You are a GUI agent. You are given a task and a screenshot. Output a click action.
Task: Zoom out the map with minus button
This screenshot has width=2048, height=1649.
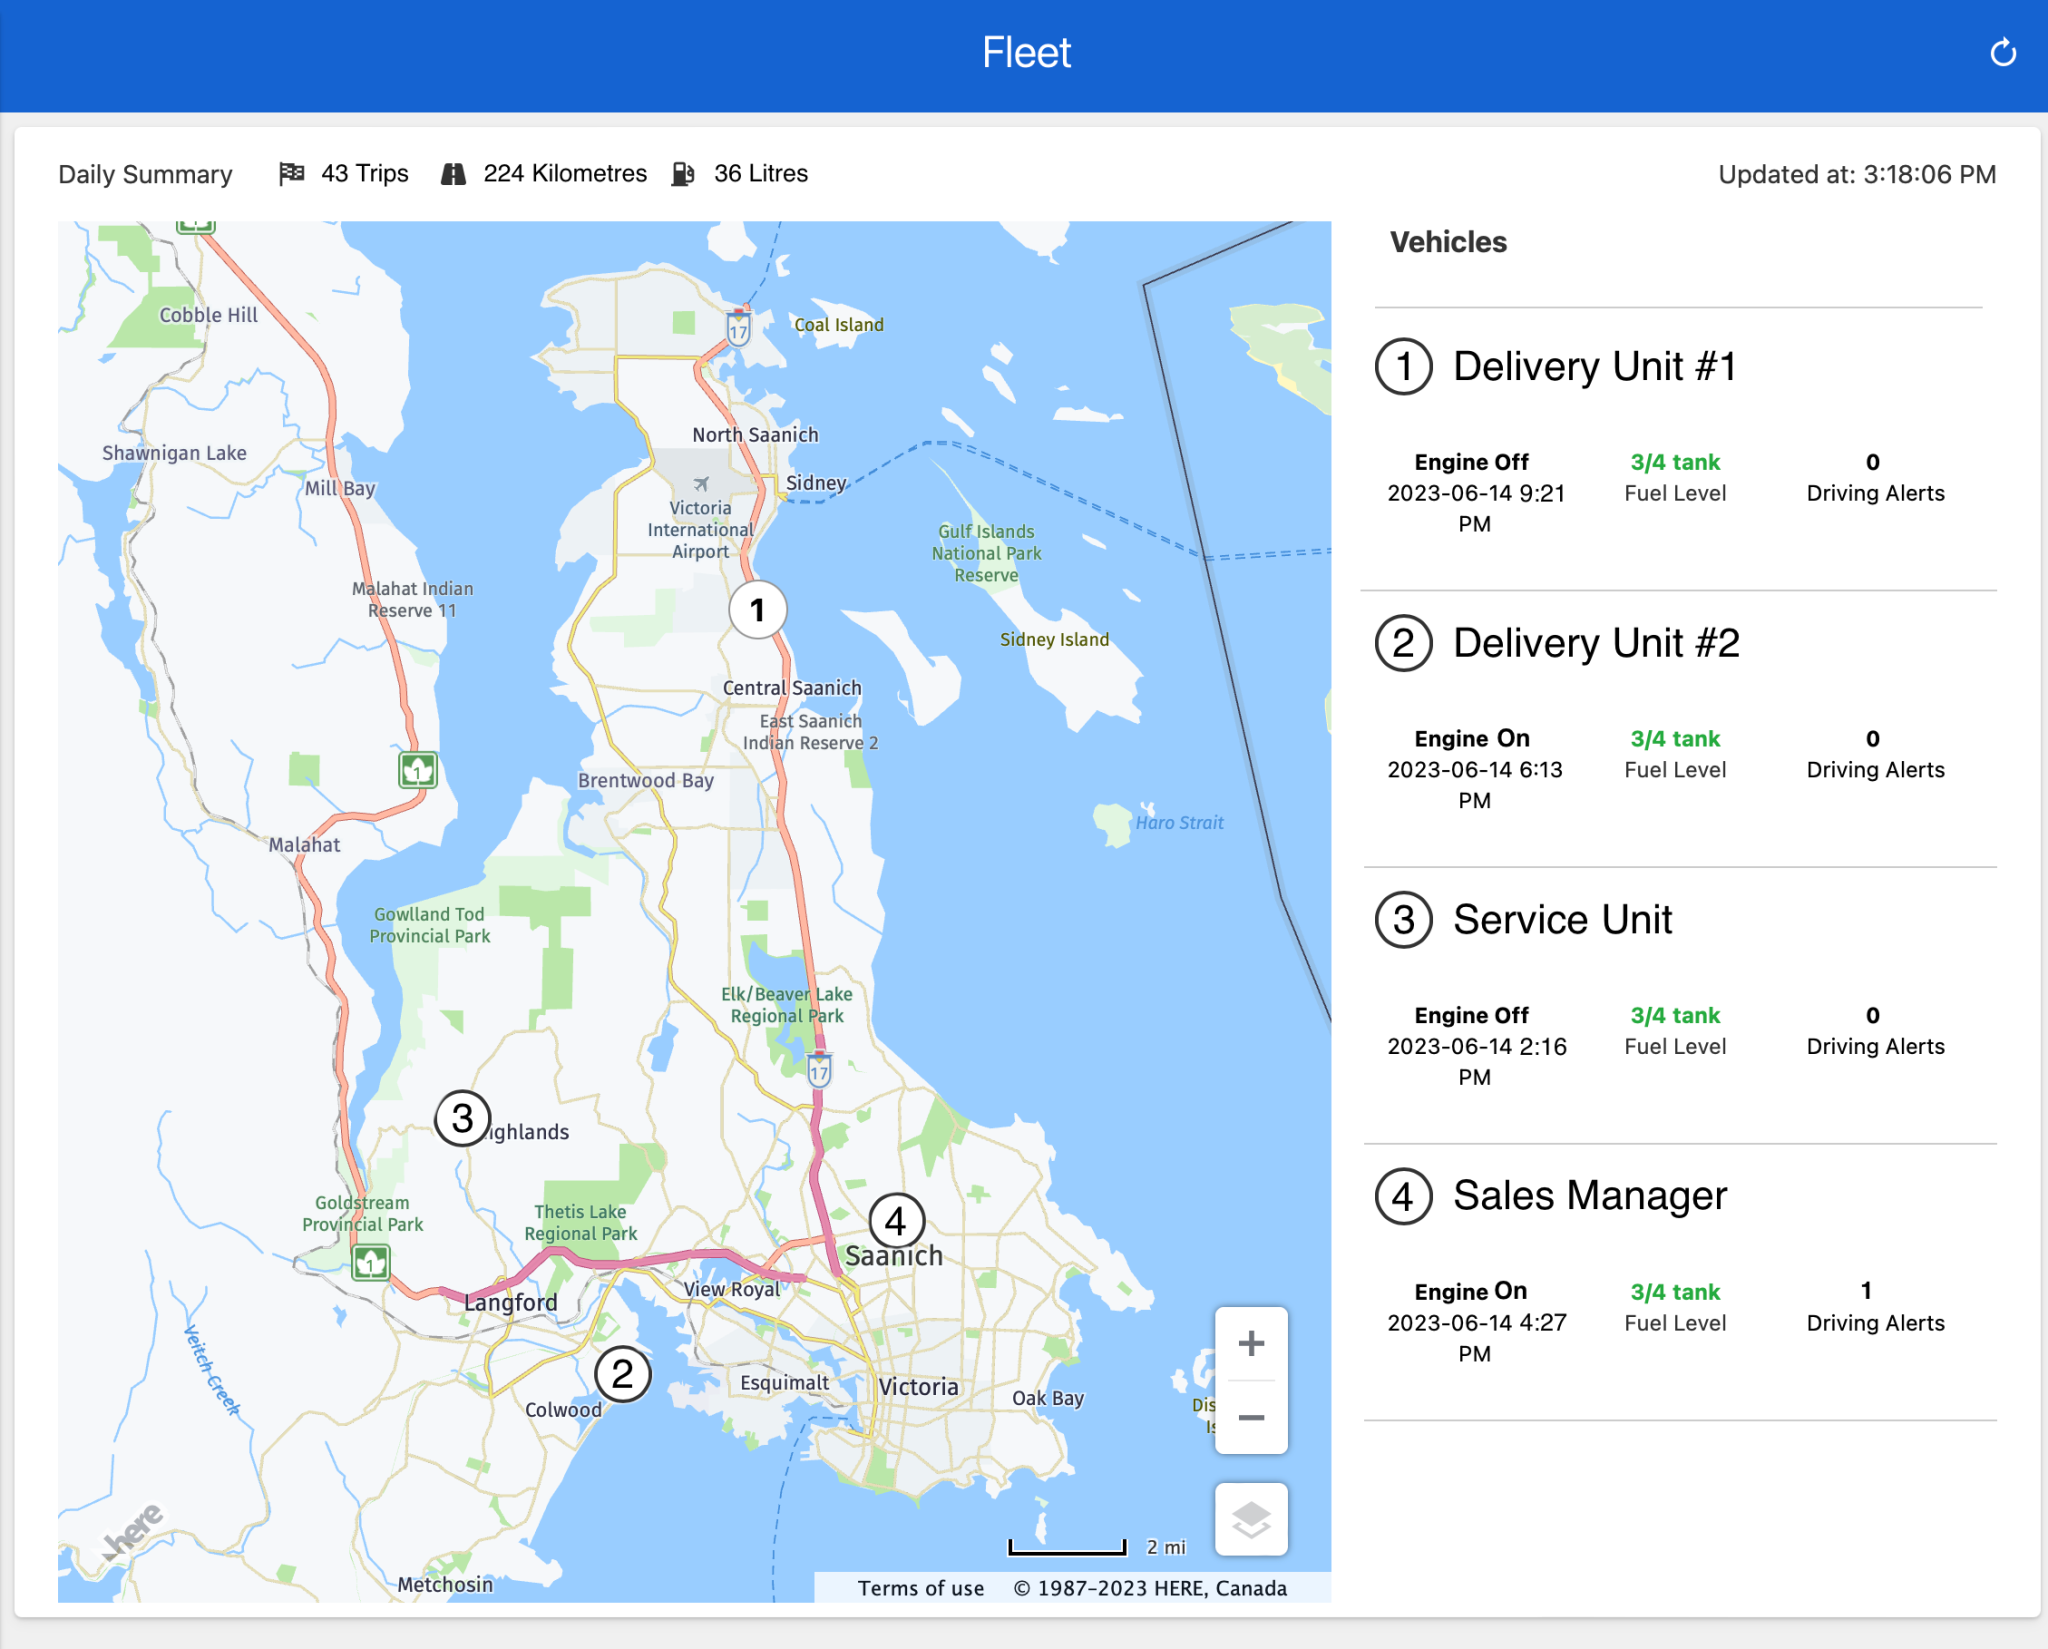(1251, 1417)
